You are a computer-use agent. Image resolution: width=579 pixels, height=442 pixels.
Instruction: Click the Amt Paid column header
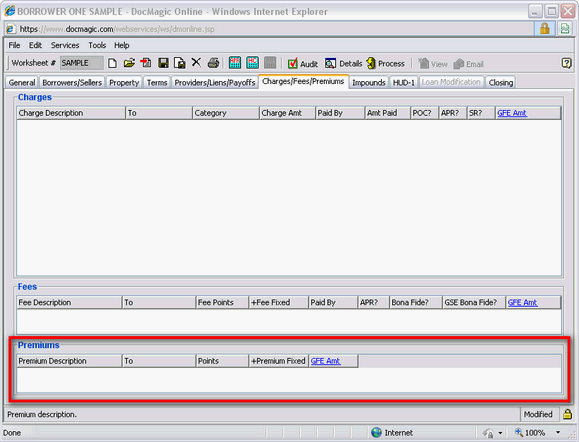[x=387, y=113]
